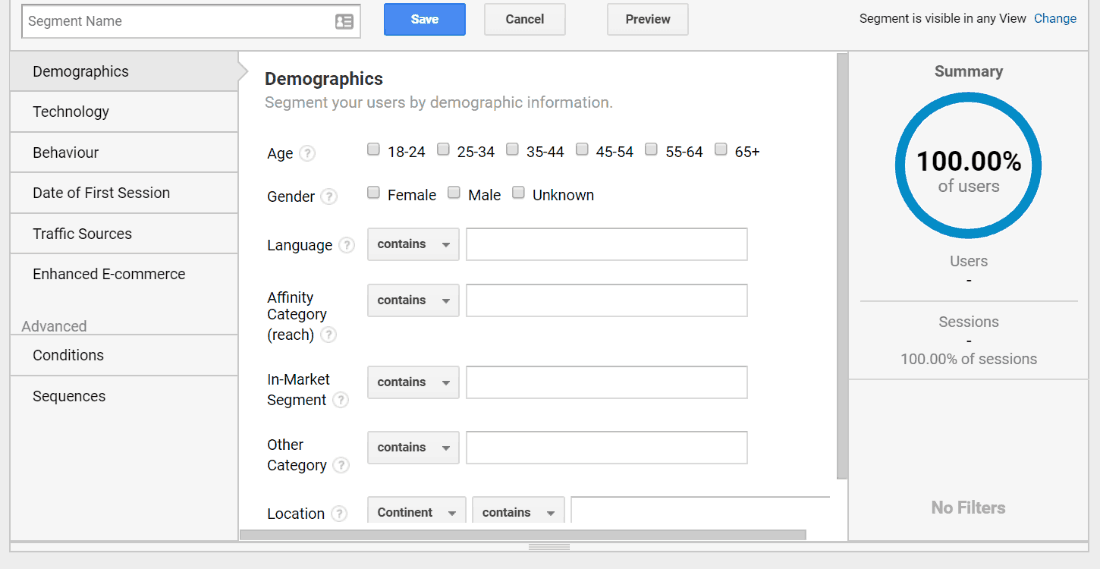Click the contact card icon in Segment Name
This screenshot has height=569, width=1100.
[344, 22]
